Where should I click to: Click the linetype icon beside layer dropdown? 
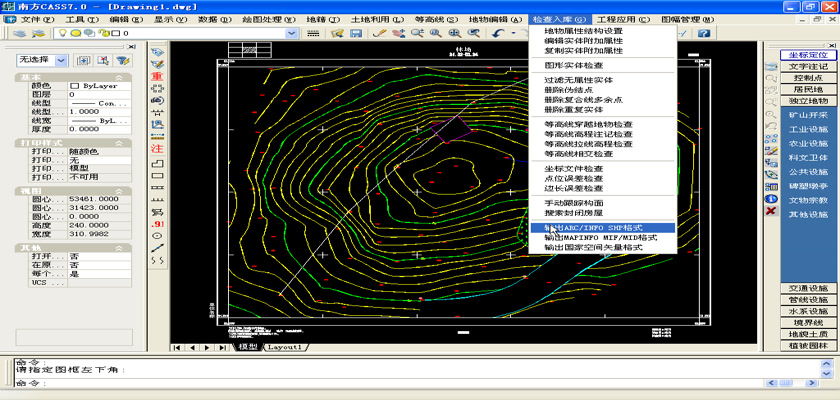click(313, 33)
